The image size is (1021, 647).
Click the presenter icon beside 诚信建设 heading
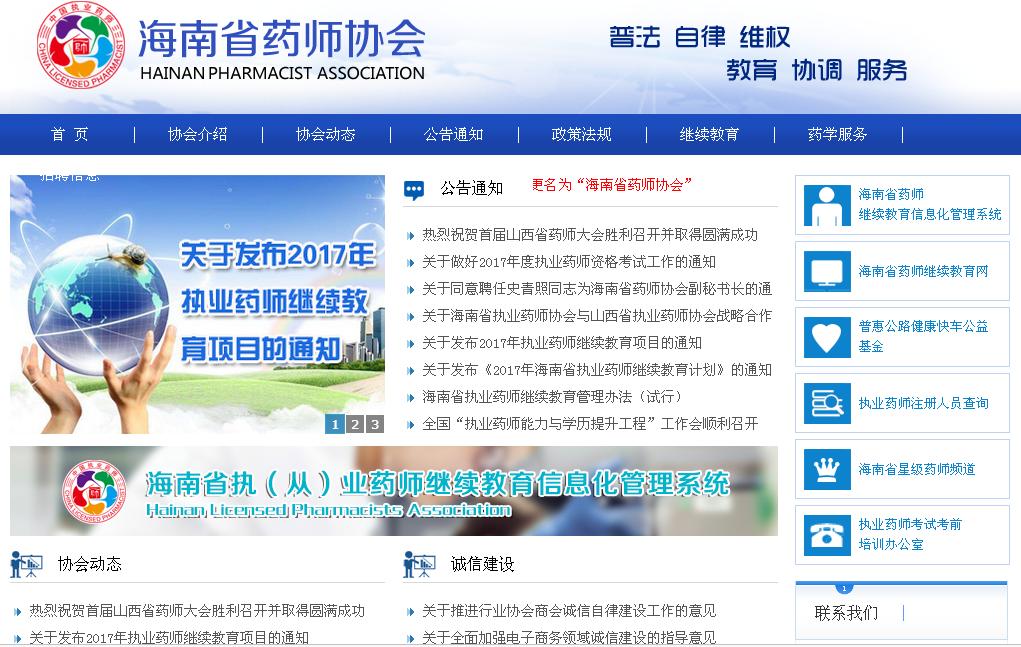[419, 565]
